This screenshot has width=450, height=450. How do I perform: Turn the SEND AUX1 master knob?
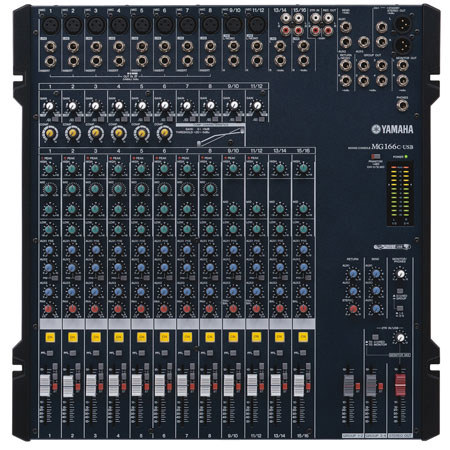pyautogui.click(x=376, y=274)
